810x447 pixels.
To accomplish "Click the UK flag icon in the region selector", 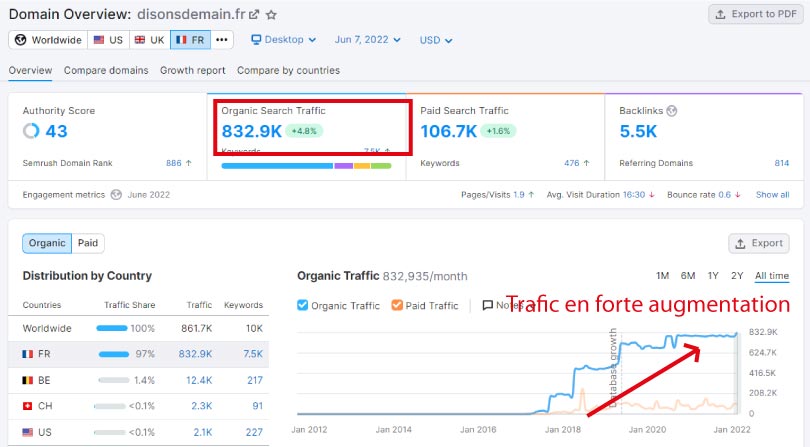I will [x=140, y=40].
